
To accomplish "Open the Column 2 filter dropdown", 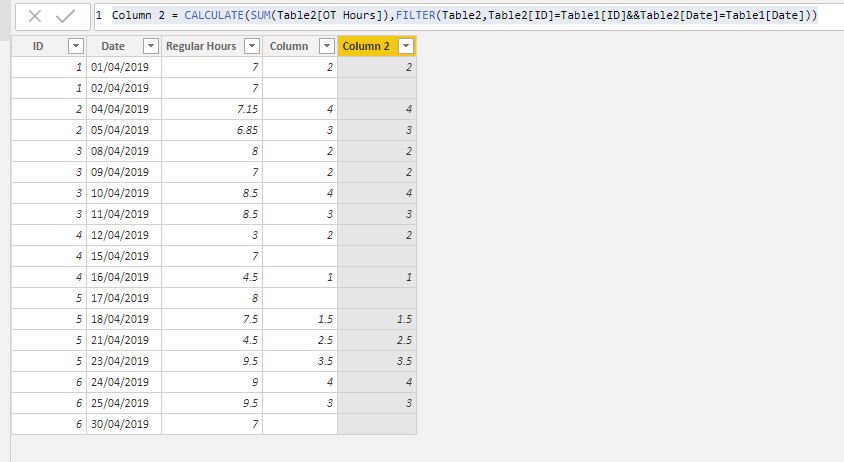I will point(406,46).
